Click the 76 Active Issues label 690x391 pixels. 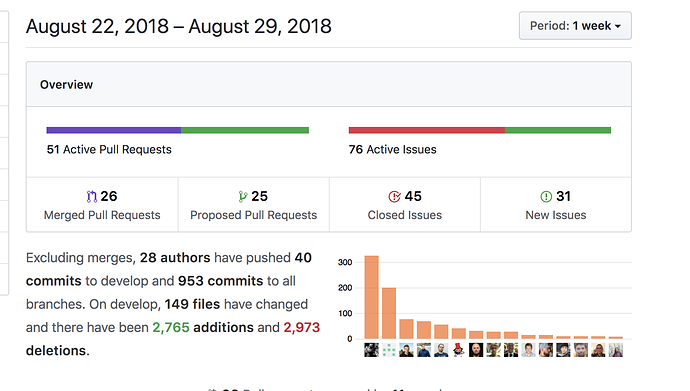point(393,150)
